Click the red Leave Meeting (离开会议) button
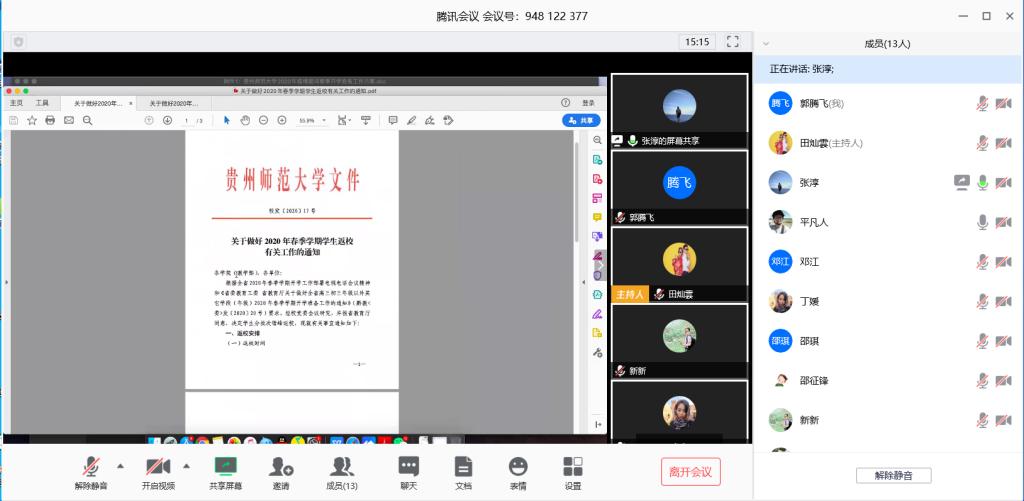The width and height of the screenshot is (1024, 501). [690, 472]
